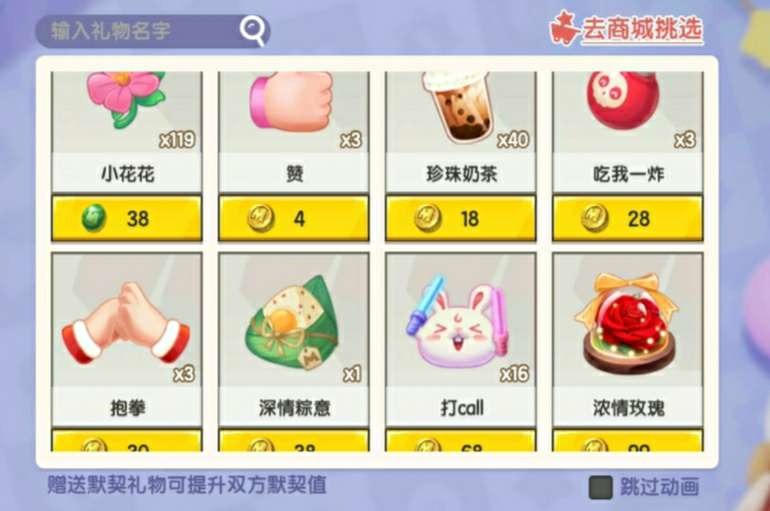770x511 pixels.
Task: Open the shop cart icon at top right
Action: 564,29
